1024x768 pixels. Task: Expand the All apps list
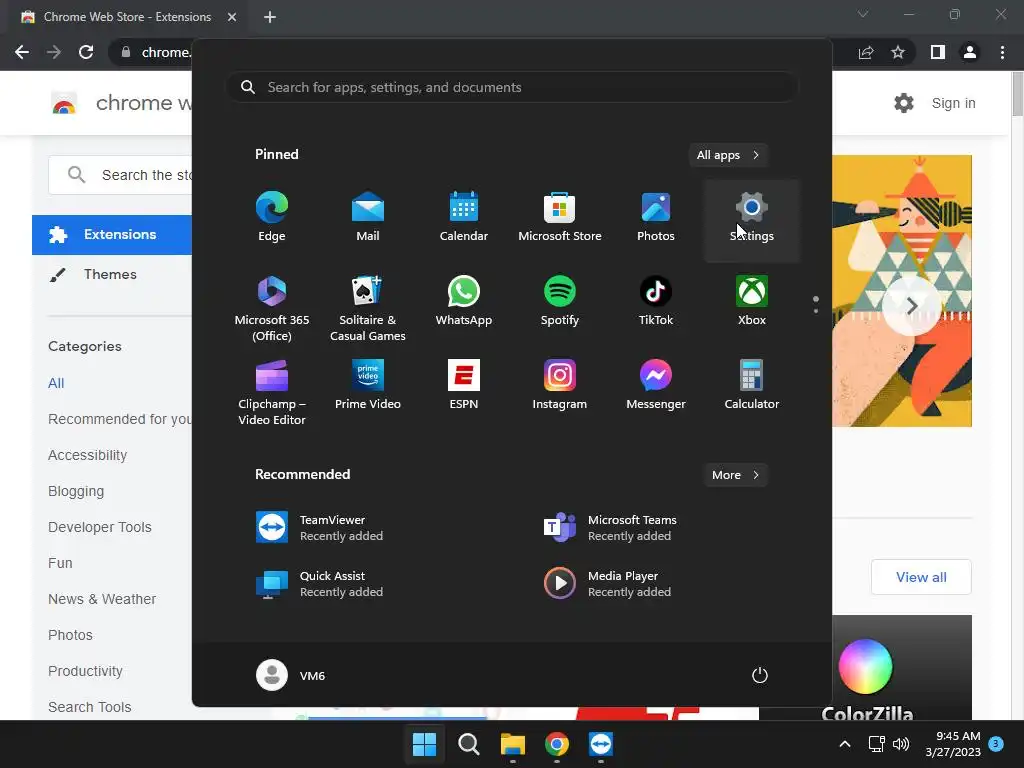click(x=728, y=155)
